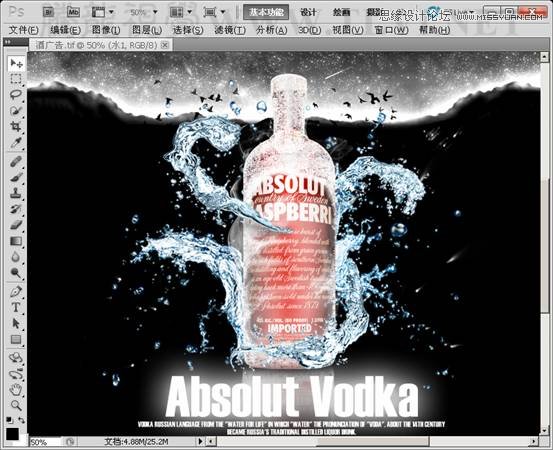
Task: Expand the status bar info arrow
Action: 201,441
